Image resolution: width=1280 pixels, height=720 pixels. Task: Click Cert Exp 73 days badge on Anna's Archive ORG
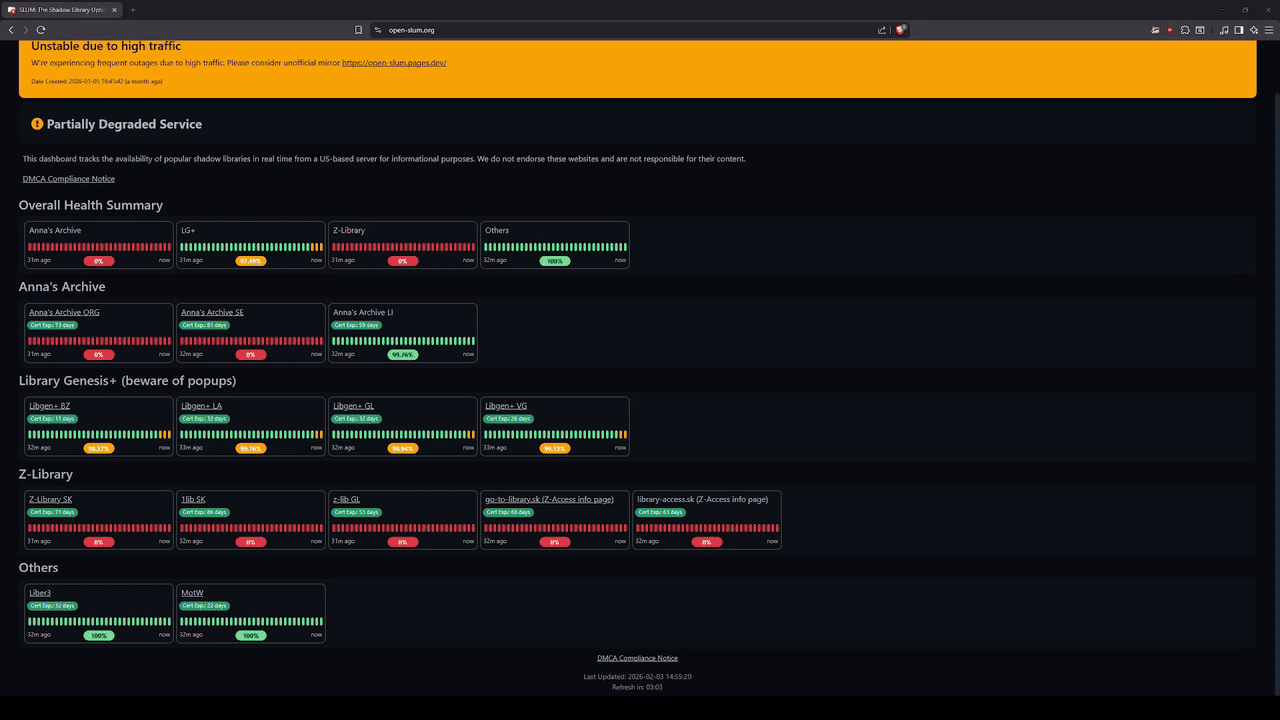tap(53, 325)
